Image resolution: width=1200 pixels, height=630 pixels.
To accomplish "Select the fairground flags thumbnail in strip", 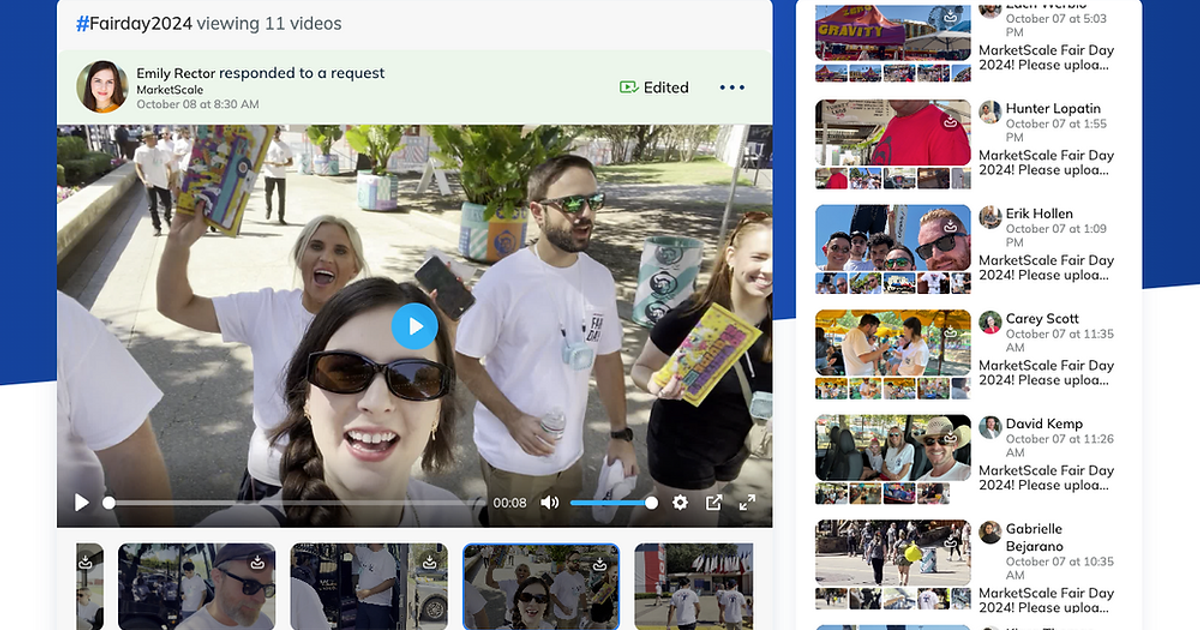I will (x=693, y=587).
